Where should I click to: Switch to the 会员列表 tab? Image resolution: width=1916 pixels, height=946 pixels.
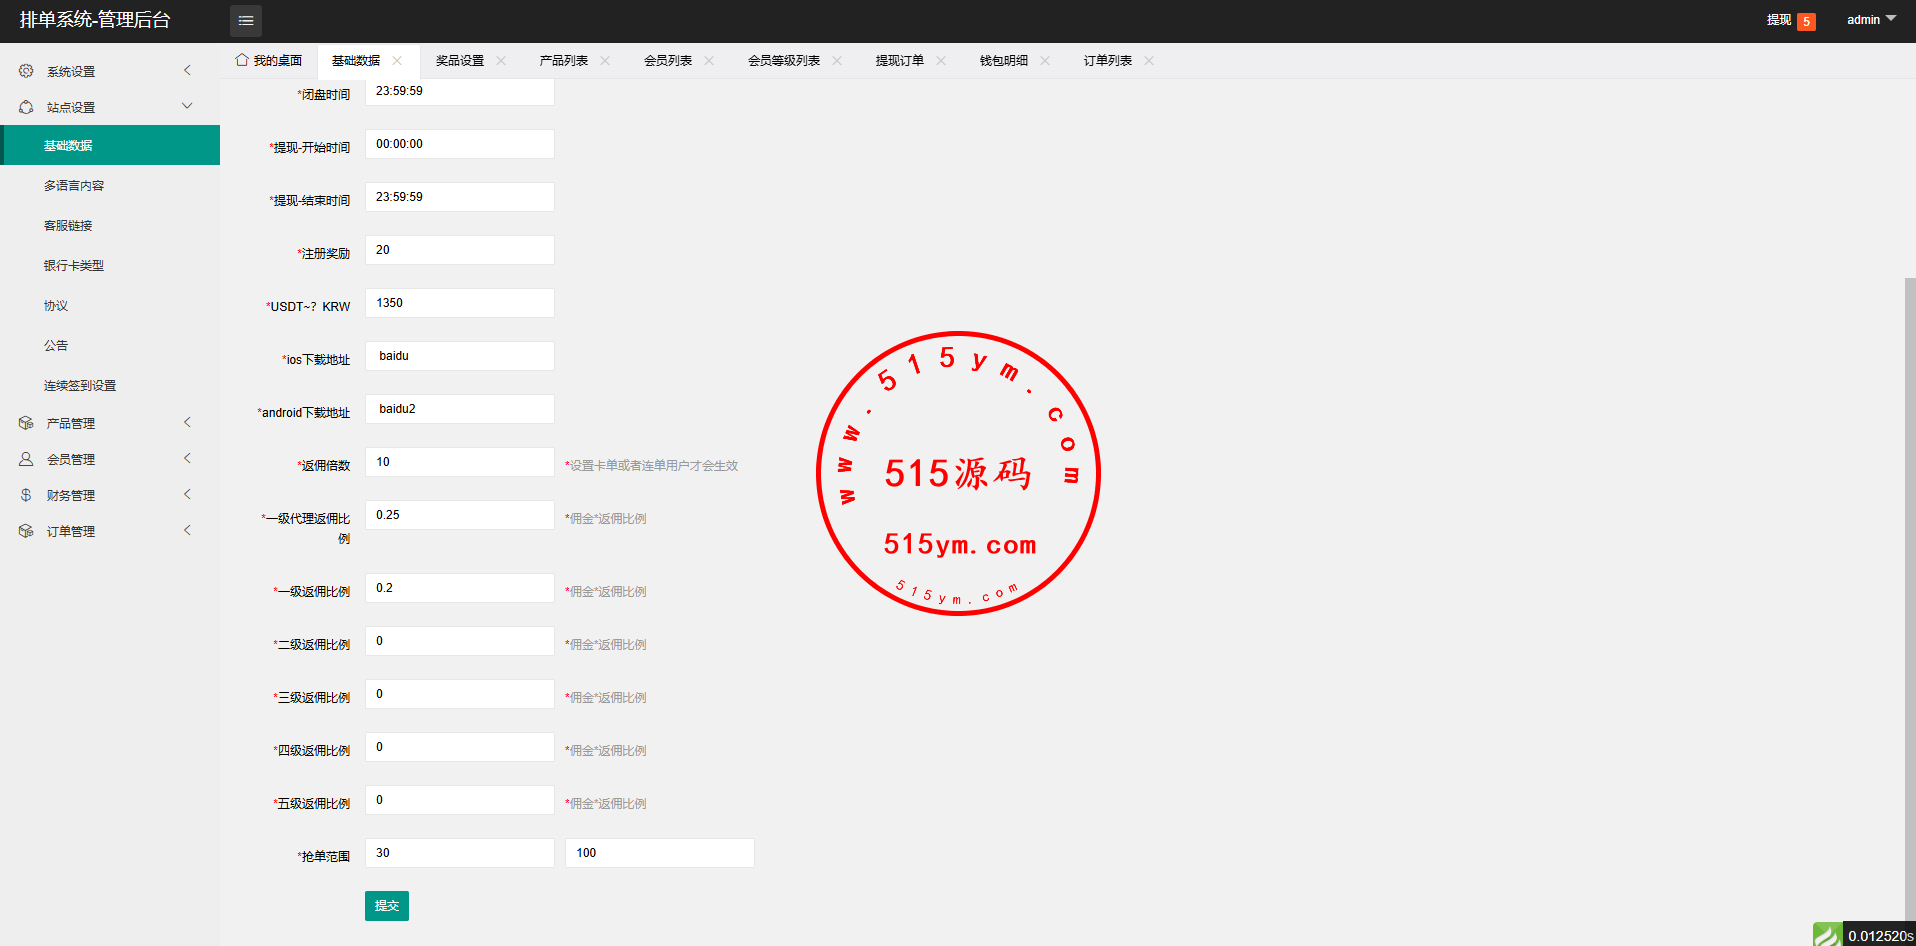tap(667, 61)
